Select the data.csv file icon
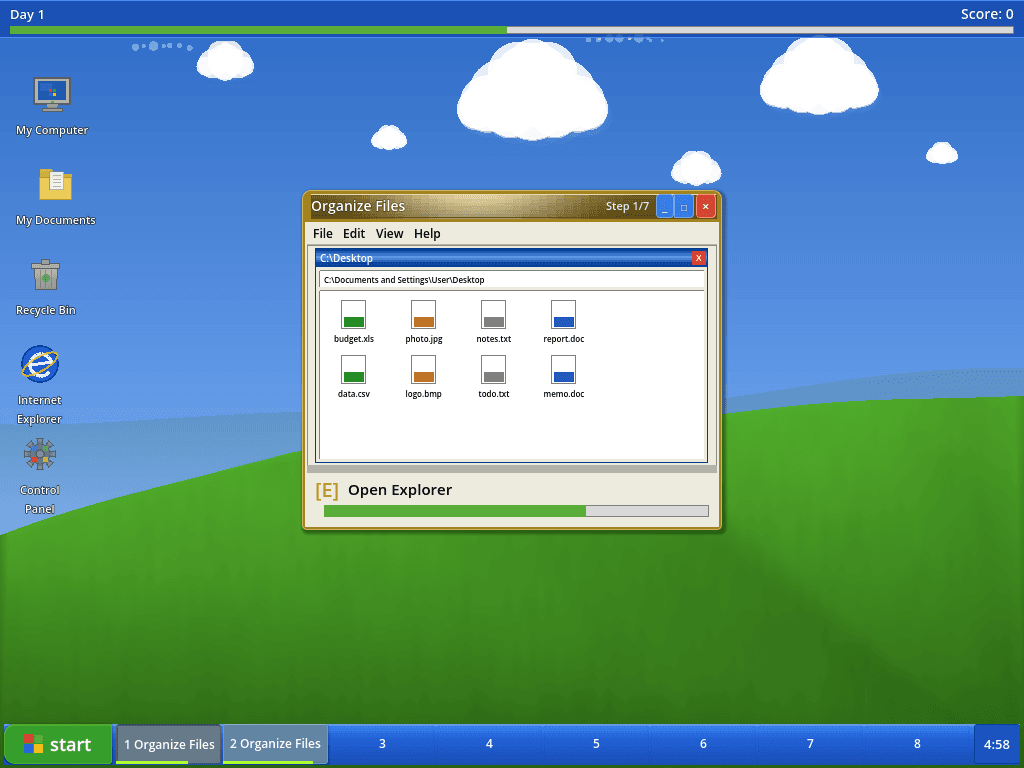 click(353, 369)
